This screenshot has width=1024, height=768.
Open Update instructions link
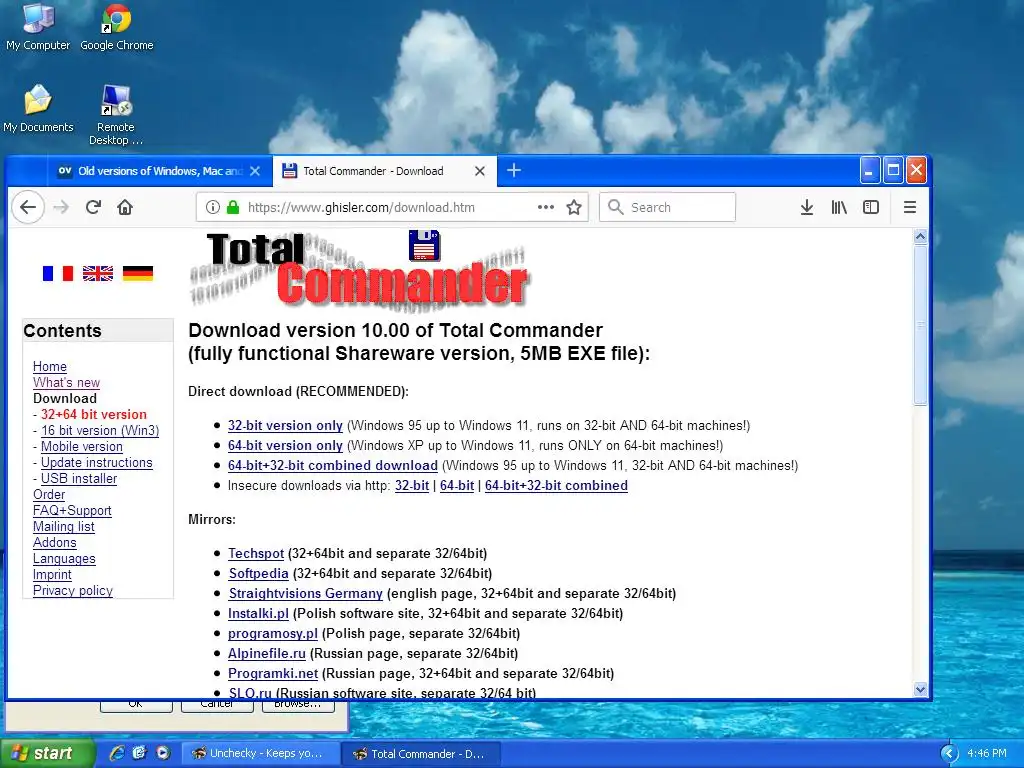click(97, 462)
